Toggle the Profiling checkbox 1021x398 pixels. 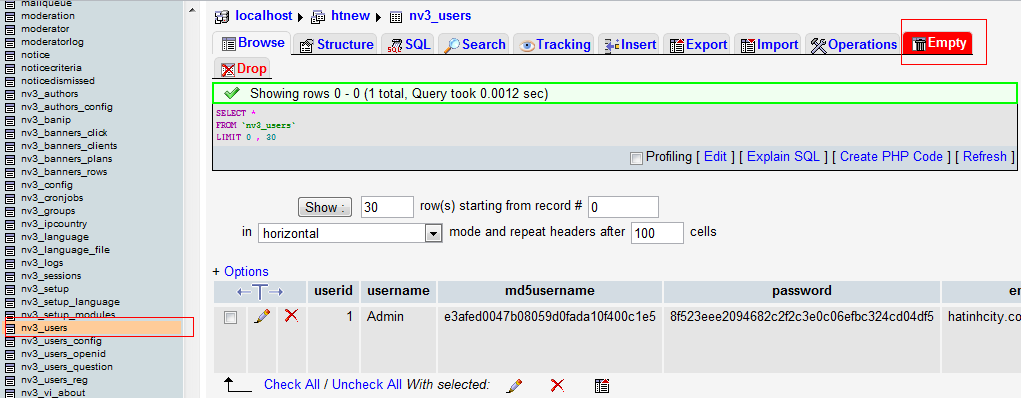click(x=636, y=158)
